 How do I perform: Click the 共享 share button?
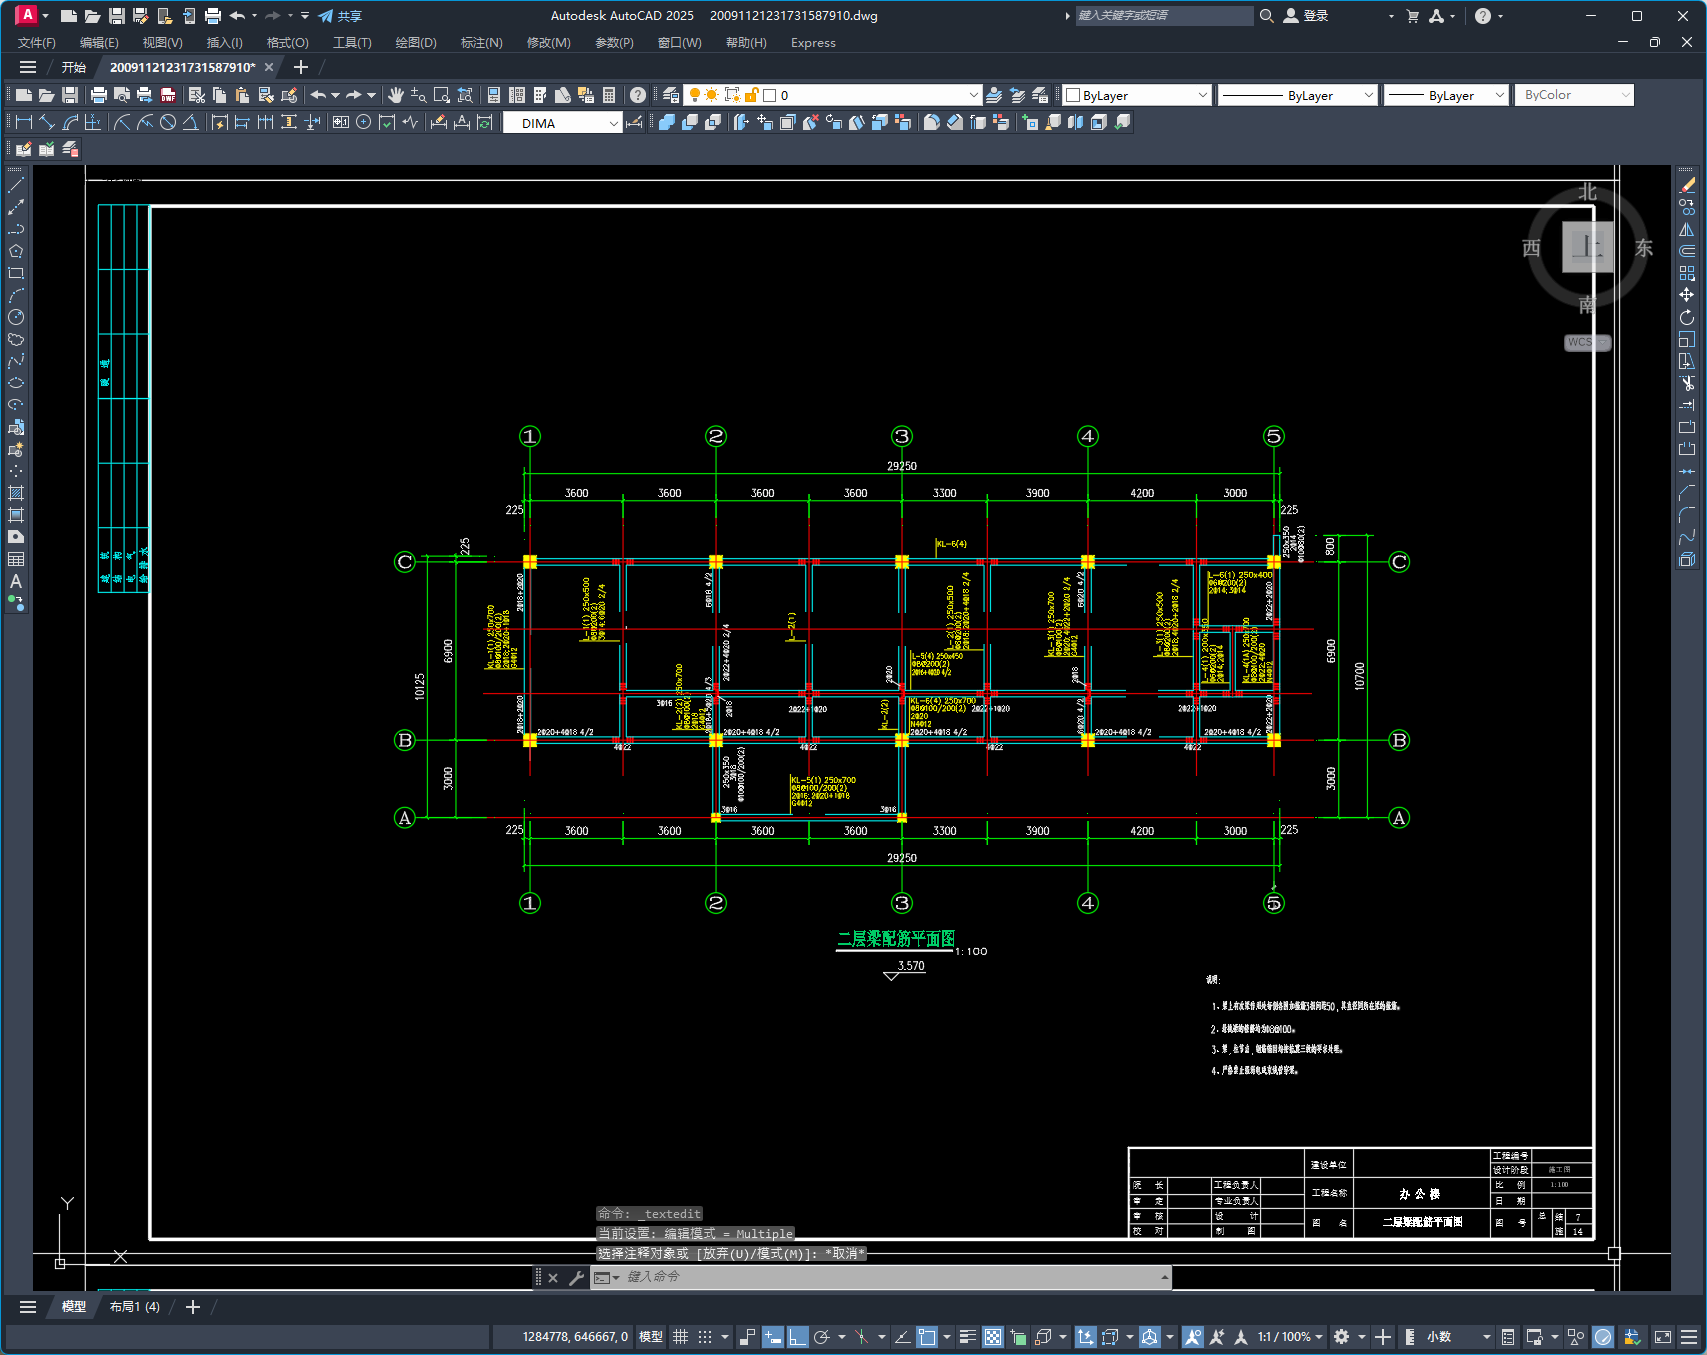[x=340, y=16]
